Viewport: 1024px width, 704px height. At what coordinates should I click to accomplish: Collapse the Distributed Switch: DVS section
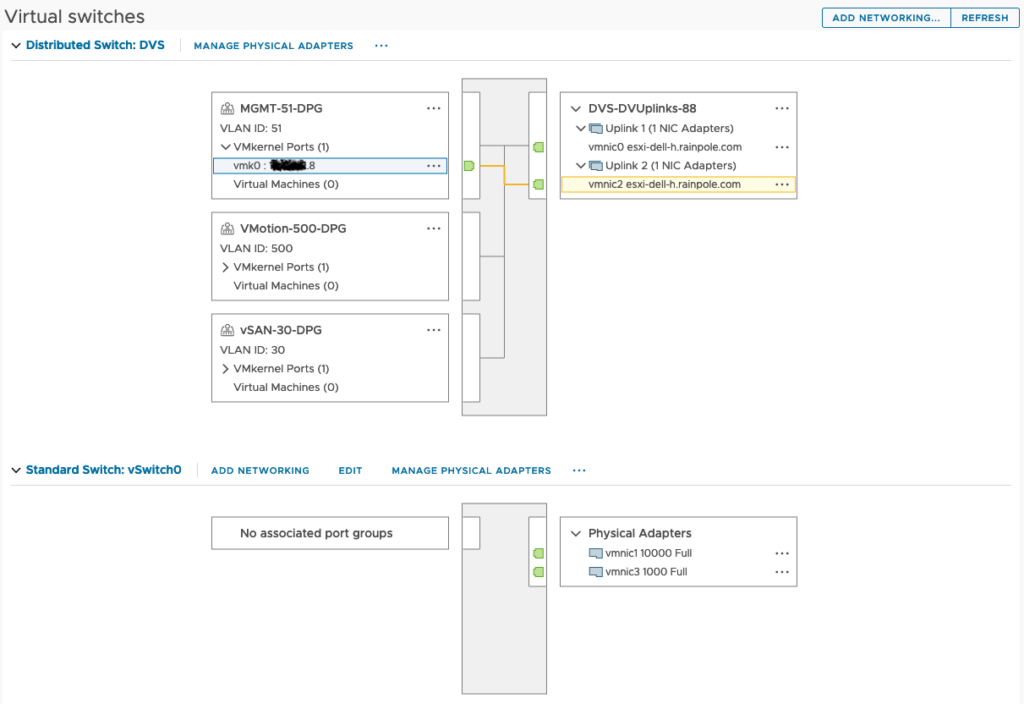point(15,45)
